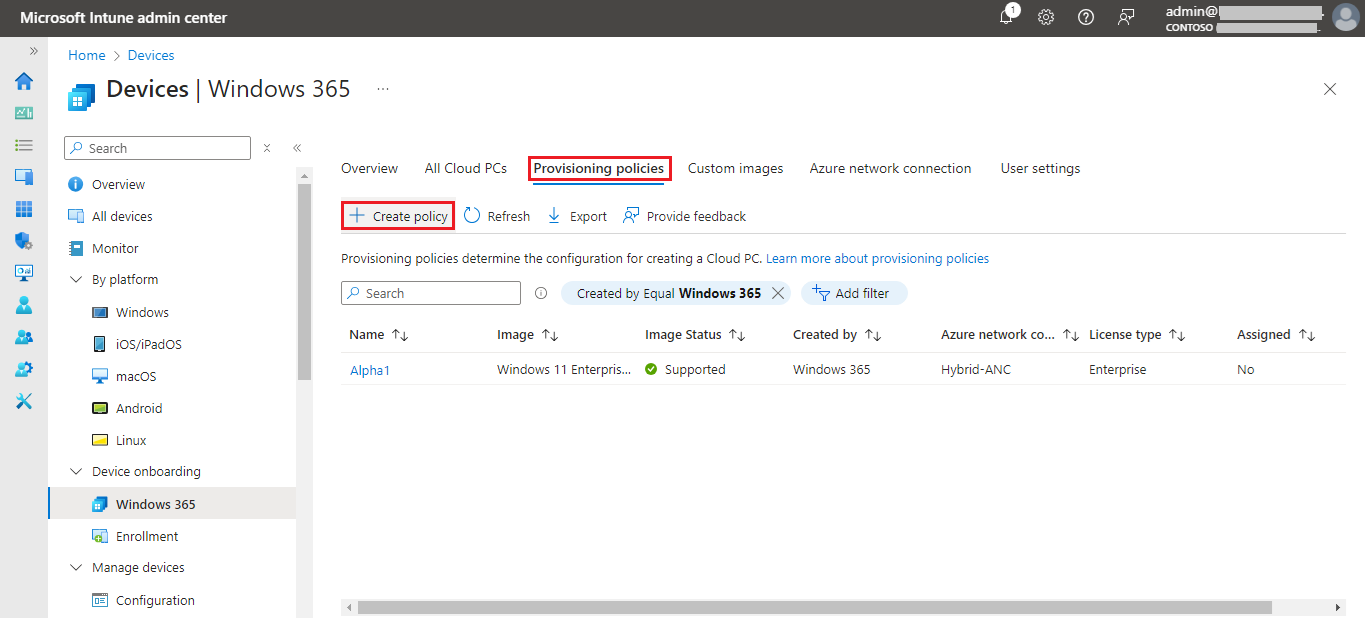This screenshot has height=618, width=1365.
Task: Click the info icon beside search
Action: pyautogui.click(x=541, y=293)
